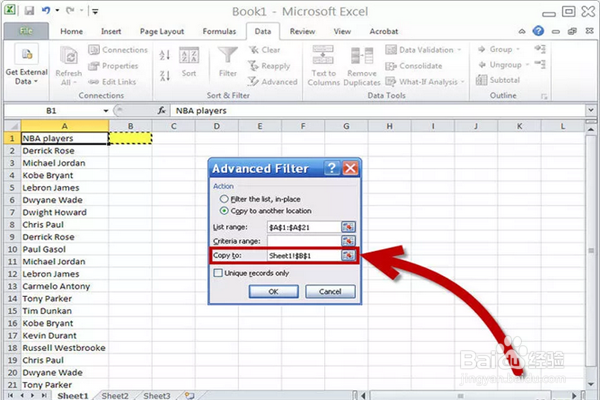
Task: Click the collapse button for Copy to
Action: 348,255
